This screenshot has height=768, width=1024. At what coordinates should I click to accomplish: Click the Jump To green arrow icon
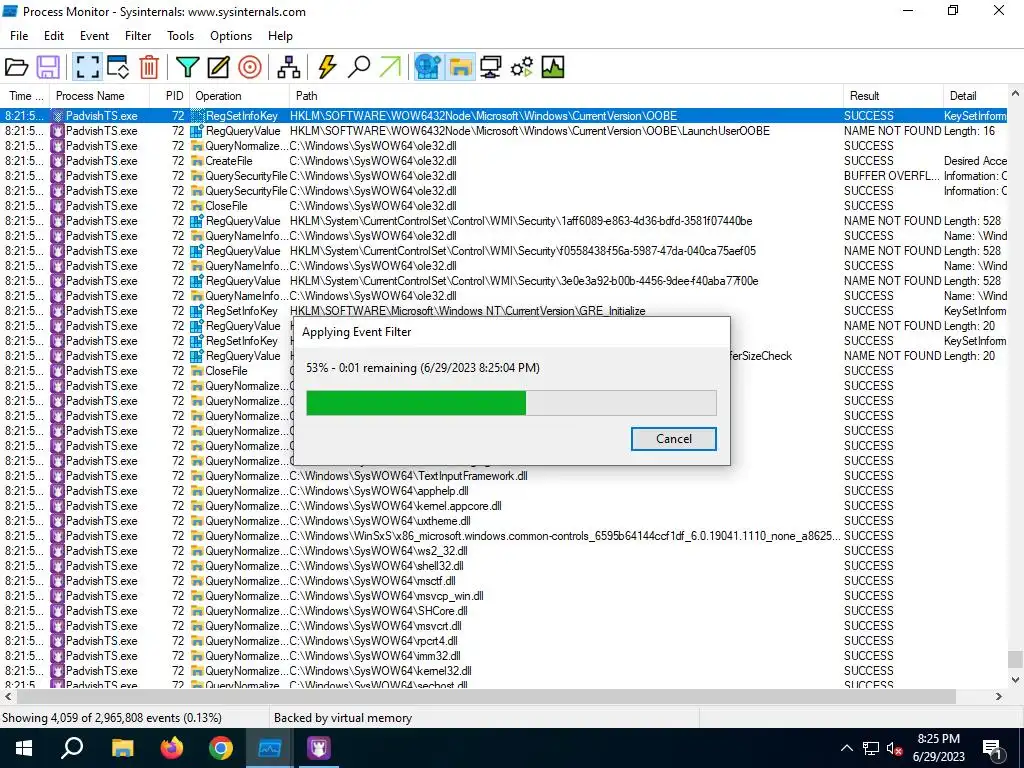(390, 67)
